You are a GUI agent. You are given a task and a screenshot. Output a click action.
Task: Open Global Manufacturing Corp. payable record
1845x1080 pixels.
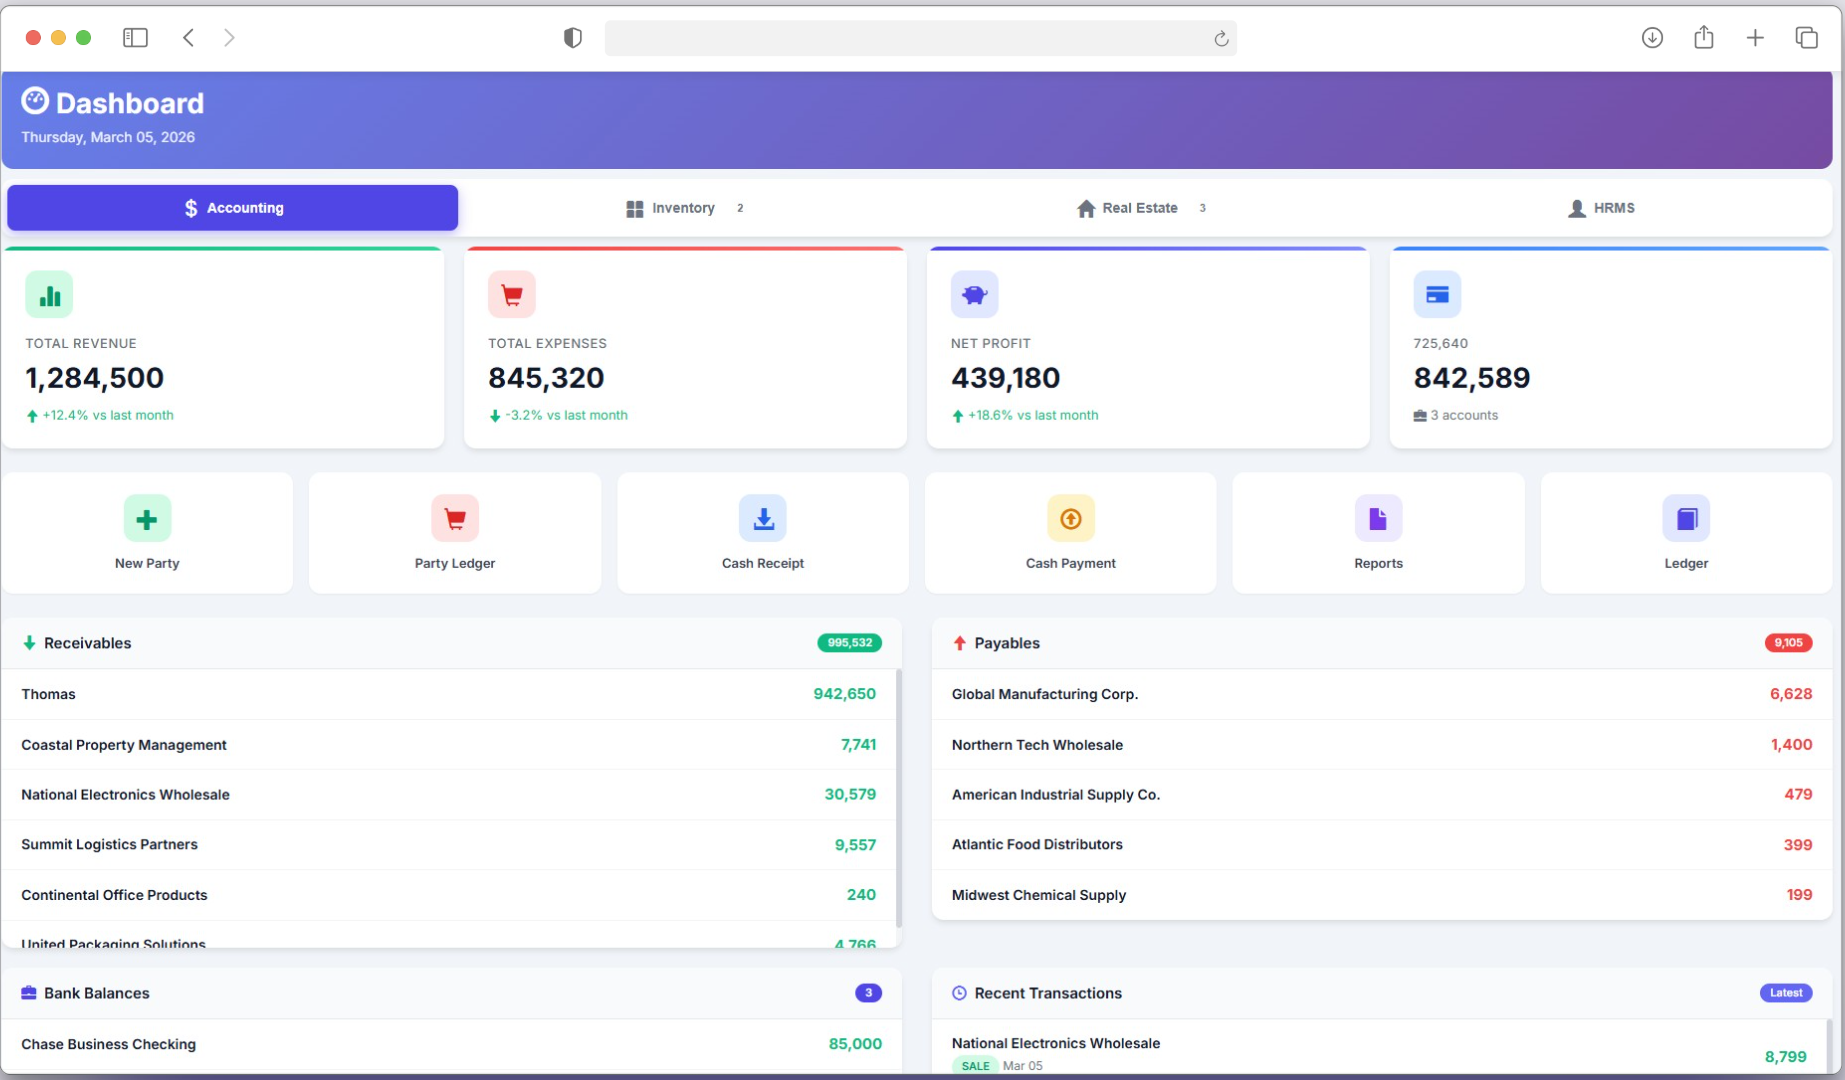(x=1380, y=693)
